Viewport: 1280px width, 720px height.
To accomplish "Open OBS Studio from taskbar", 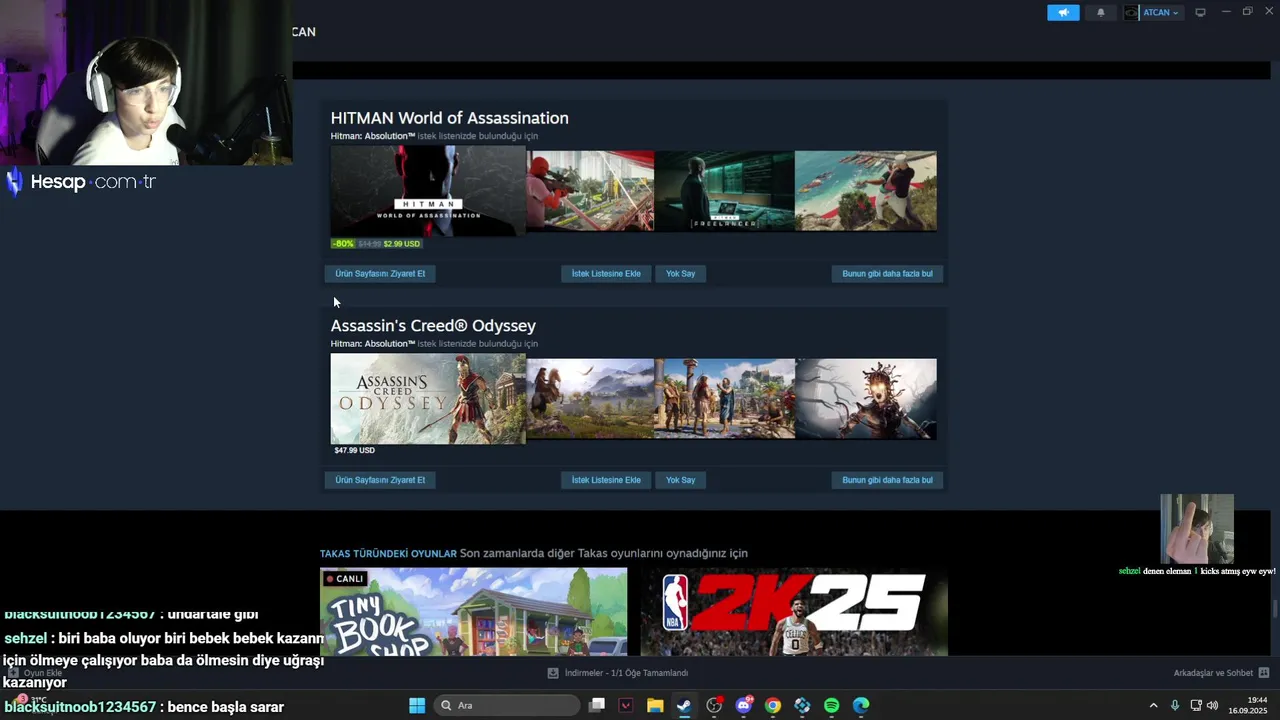I will click(714, 705).
